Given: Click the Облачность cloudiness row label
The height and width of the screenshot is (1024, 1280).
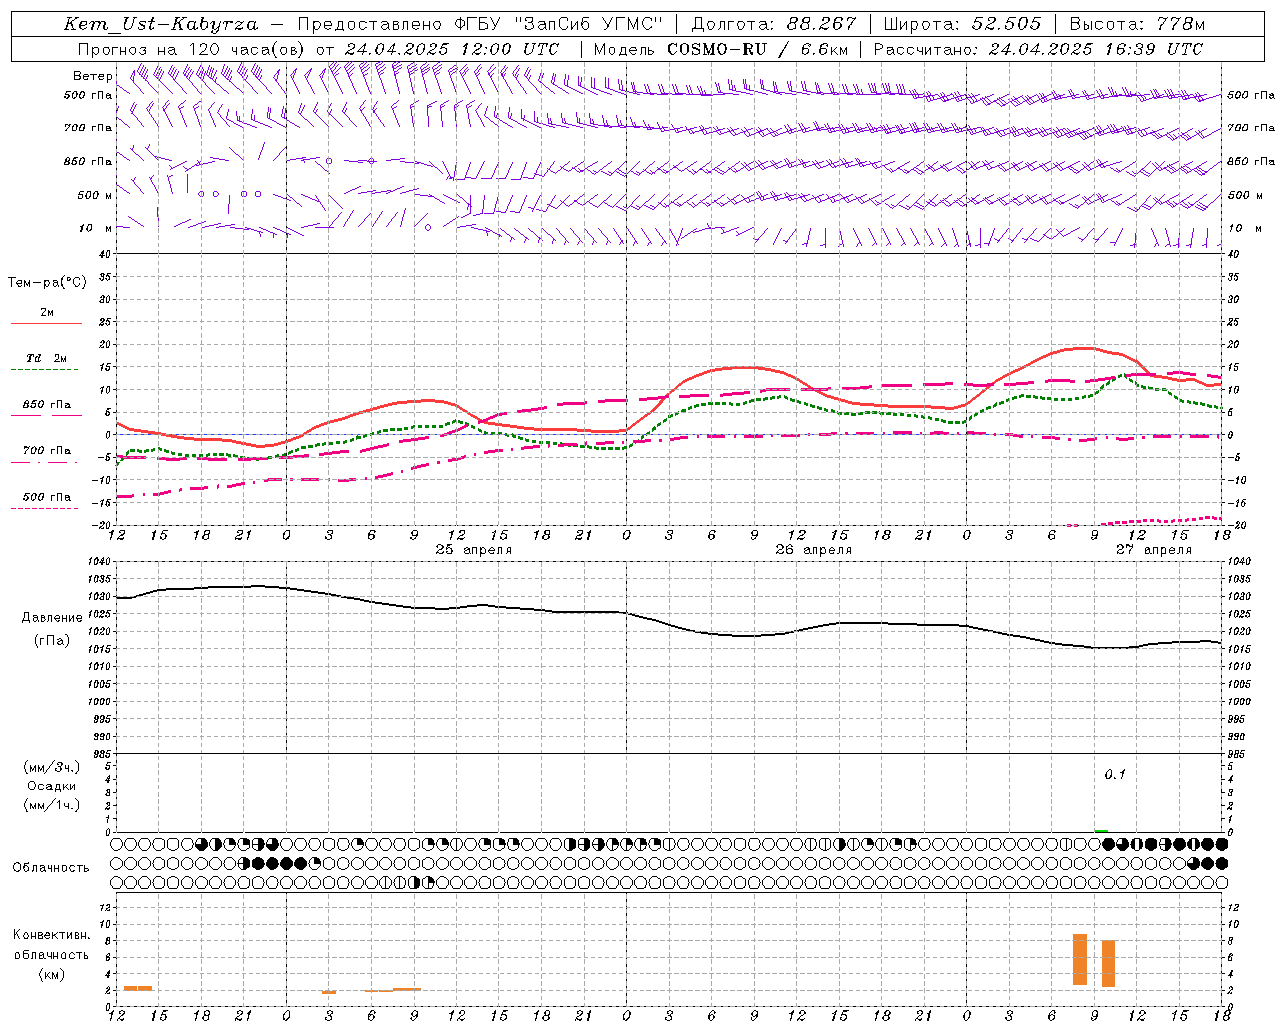Looking at the screenshot, I should [51, 868].
